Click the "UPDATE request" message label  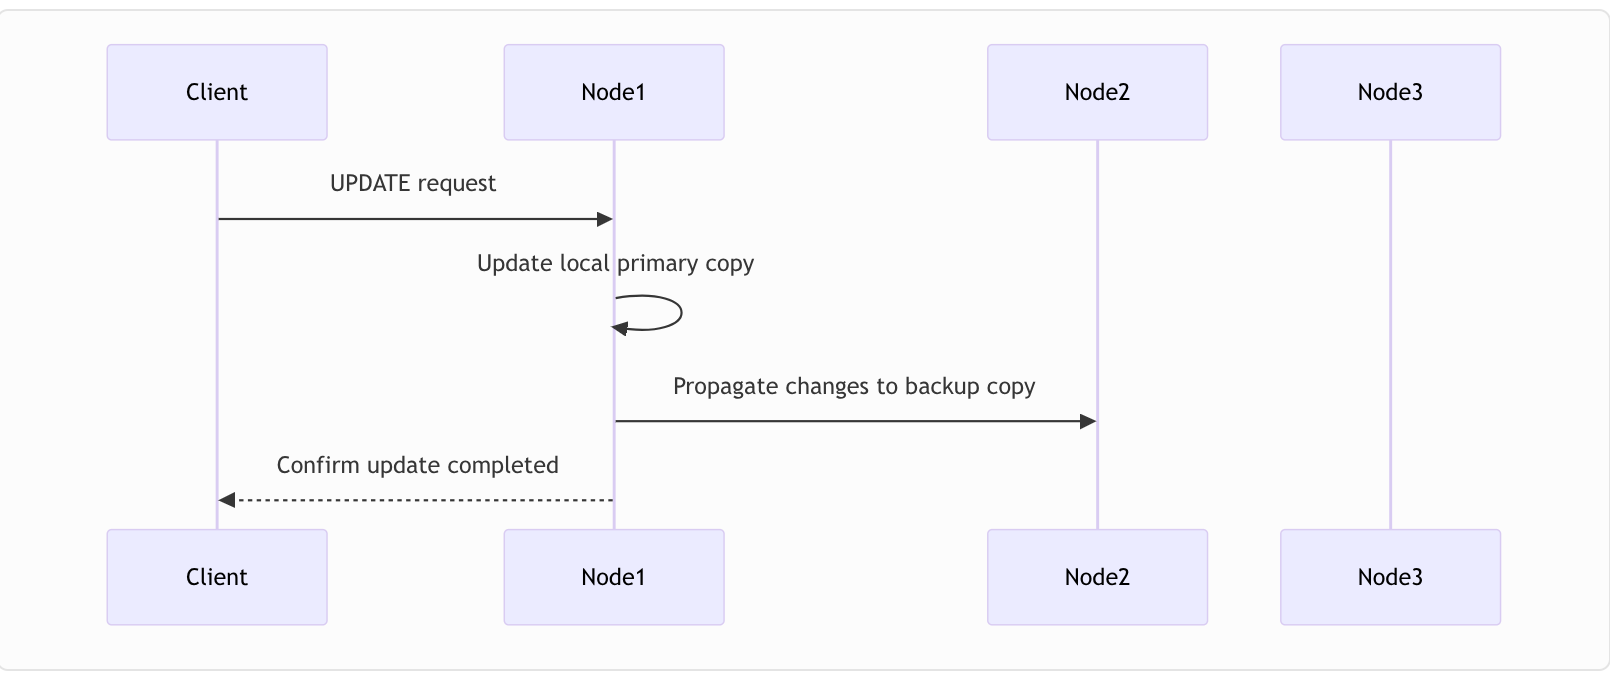click(x=413, y=184)
